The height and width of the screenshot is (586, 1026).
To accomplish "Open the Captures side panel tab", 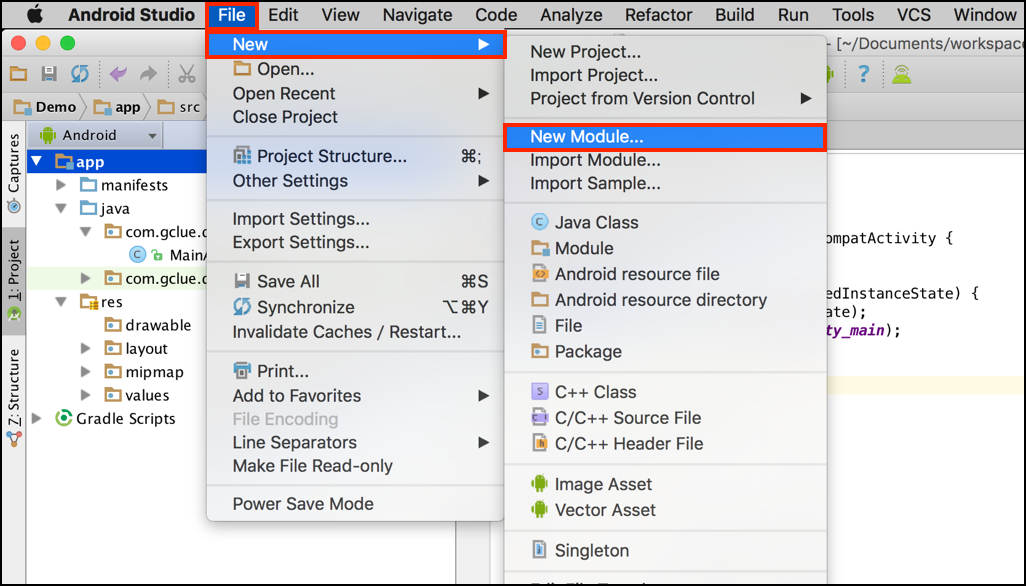I will pos(14,171).
